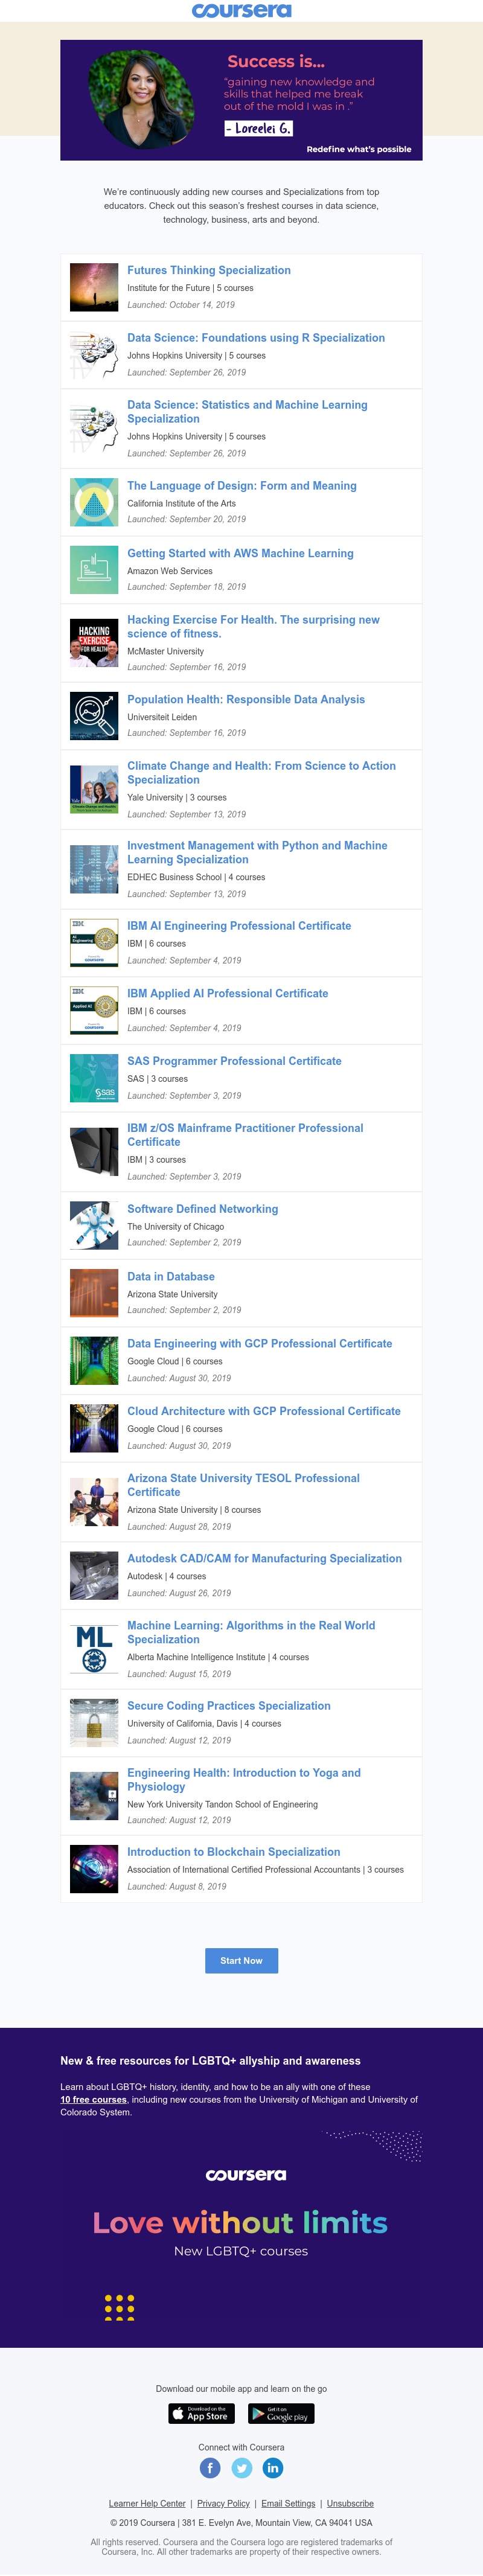The height and width of the screenshot is (2576, 483).
Task: Click the Coursera logo at top
Action: coord(241,11)
